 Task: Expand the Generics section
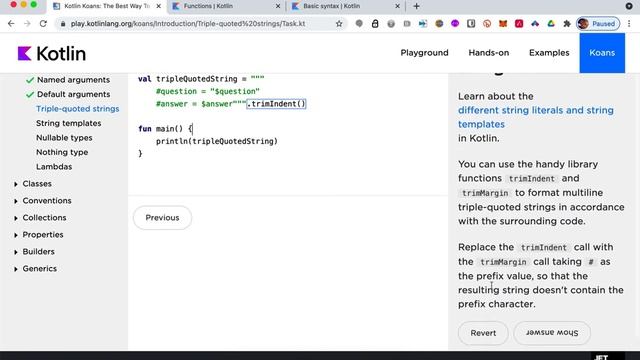[x=35, y=269]
